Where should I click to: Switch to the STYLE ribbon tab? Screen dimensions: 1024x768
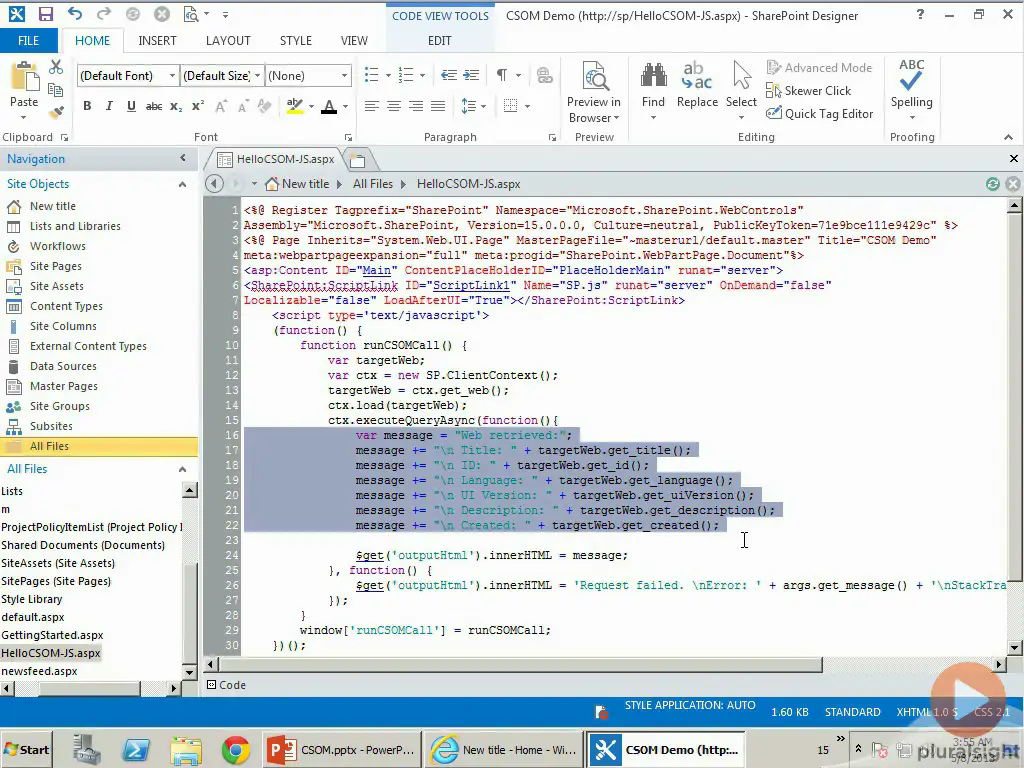coord(296,40)
